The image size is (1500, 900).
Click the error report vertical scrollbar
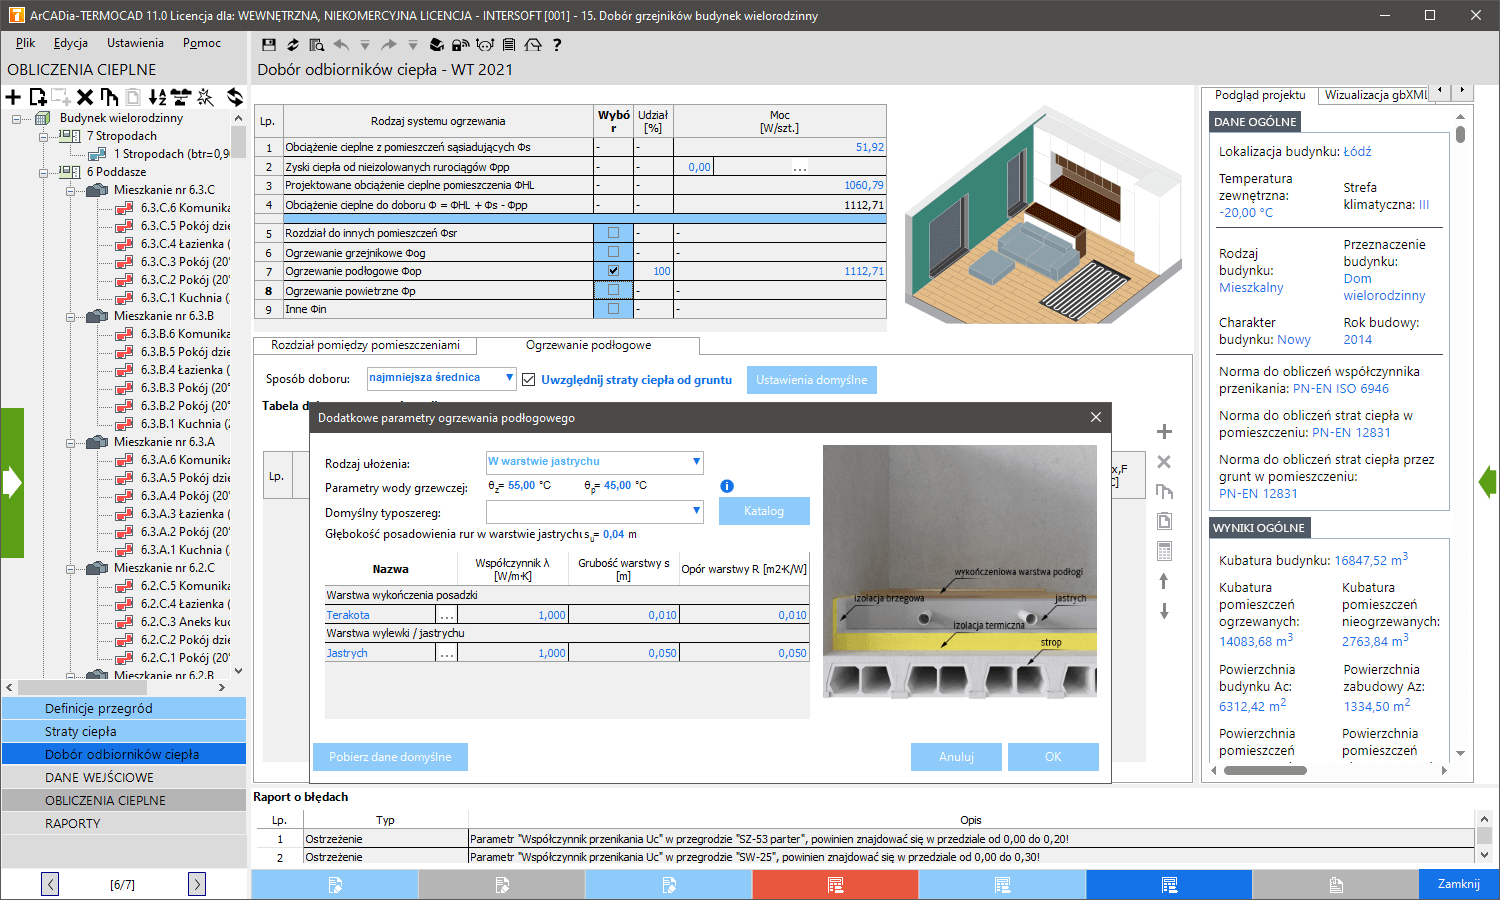(x=1484, y=838)
